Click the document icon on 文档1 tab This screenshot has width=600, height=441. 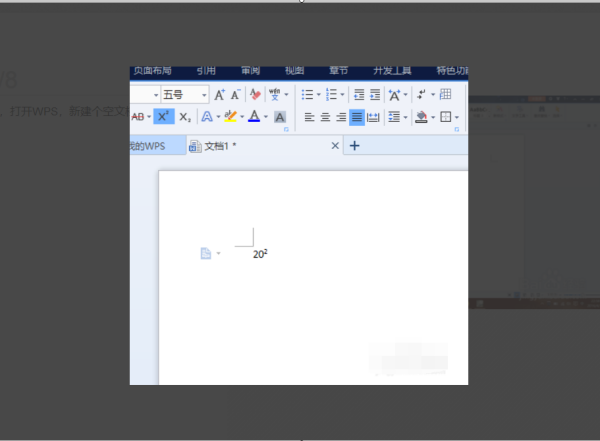pyautogui.click(x=195, y=146)
